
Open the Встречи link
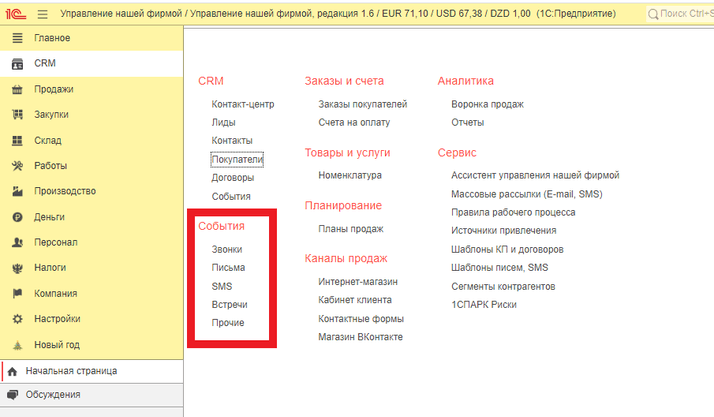point(230,305)
